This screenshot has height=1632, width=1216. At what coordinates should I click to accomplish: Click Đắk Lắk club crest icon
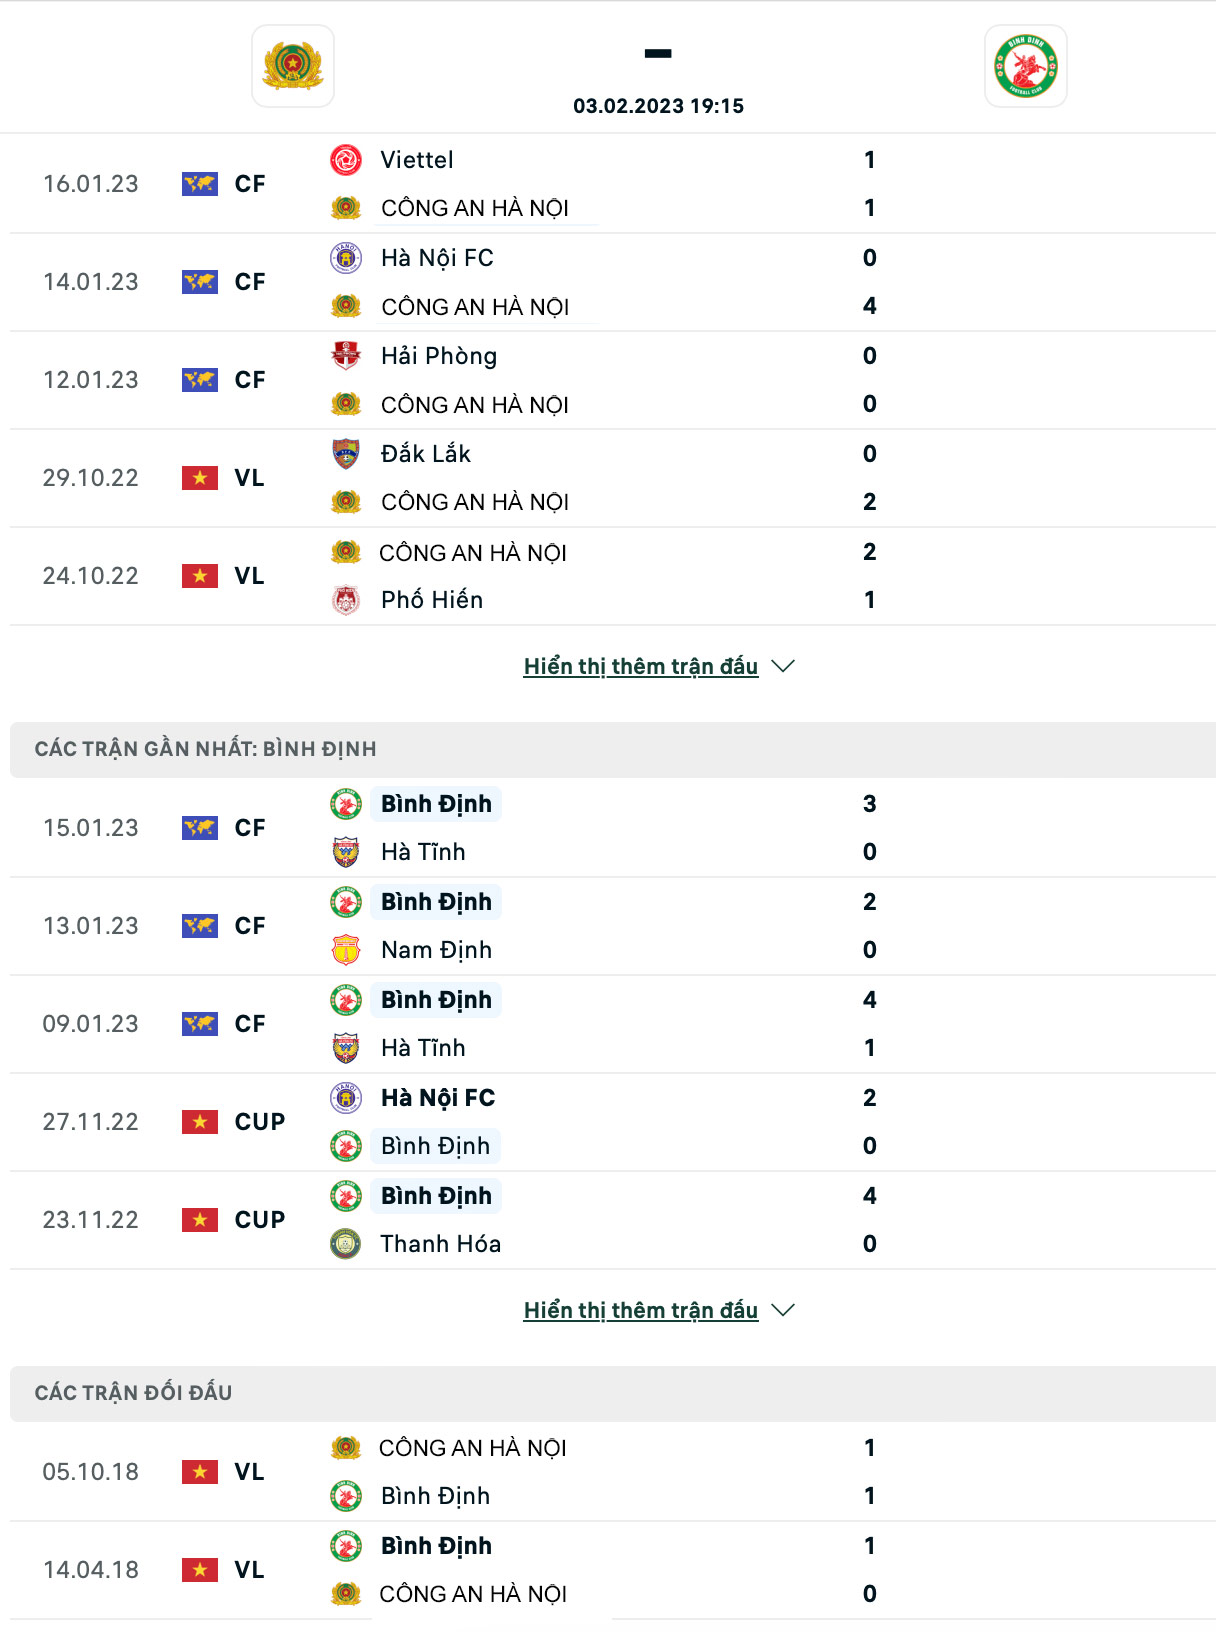[x=346, y=454]
